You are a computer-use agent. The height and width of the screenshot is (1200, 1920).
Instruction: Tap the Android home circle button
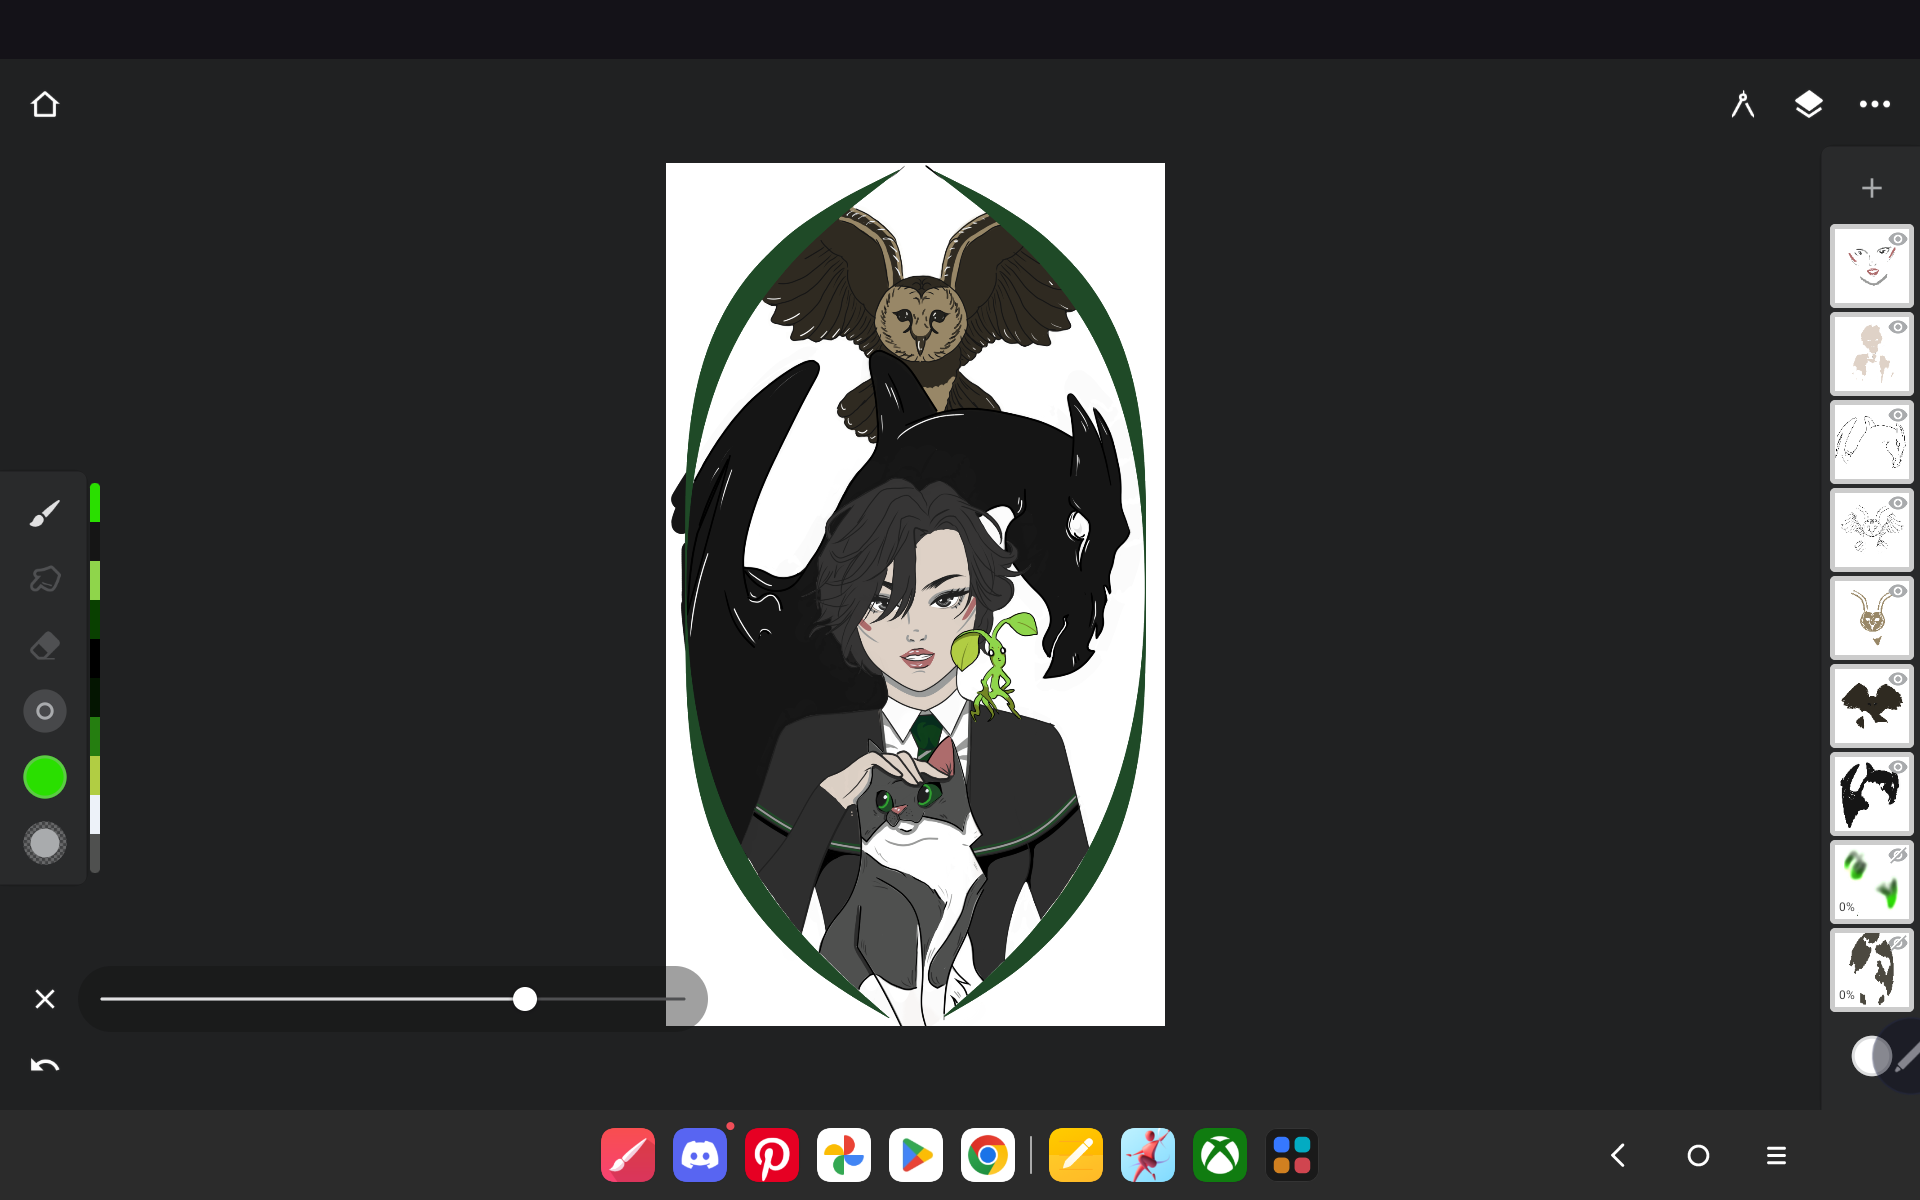tap(1698, 1155)
